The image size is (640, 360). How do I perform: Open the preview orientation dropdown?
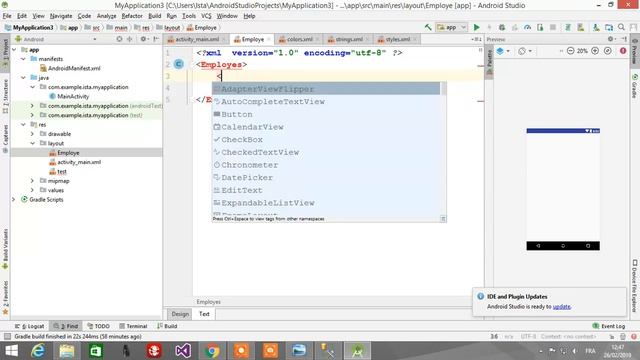coord(525,51)
